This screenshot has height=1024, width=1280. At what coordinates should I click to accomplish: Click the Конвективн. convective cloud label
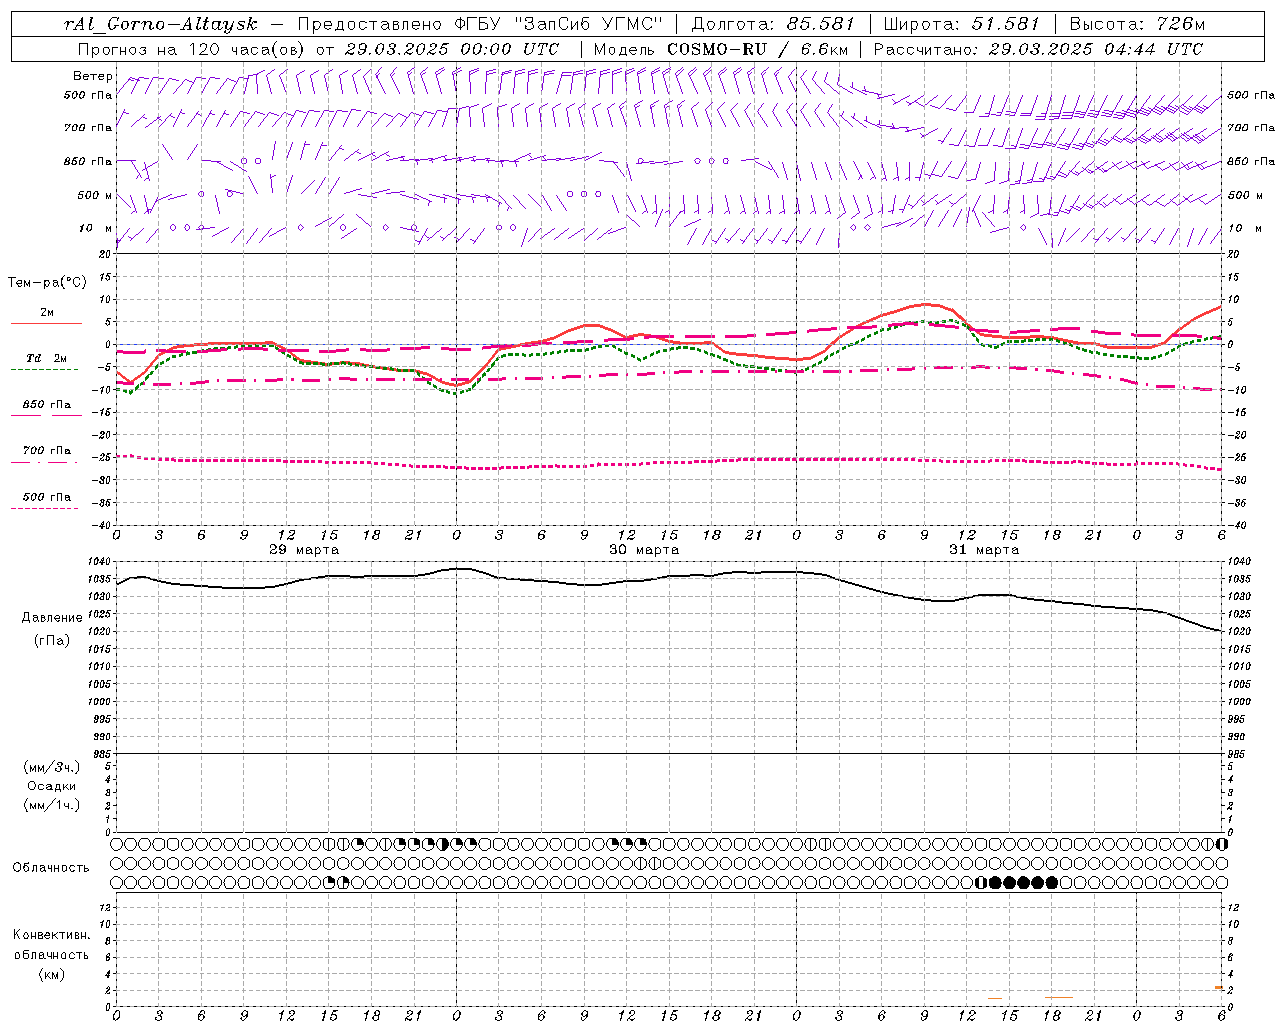(52, 935)
